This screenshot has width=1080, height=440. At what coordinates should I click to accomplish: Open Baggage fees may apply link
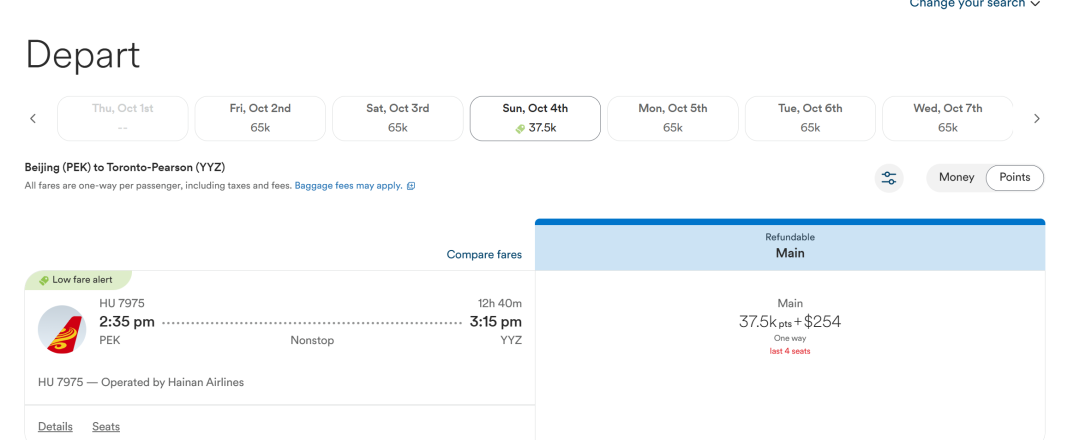coord(349,186)
